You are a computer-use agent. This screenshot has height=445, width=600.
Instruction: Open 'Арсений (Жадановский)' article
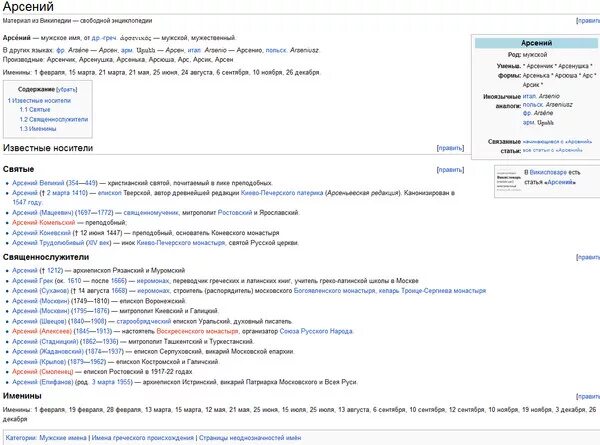[x=48, y=352]
